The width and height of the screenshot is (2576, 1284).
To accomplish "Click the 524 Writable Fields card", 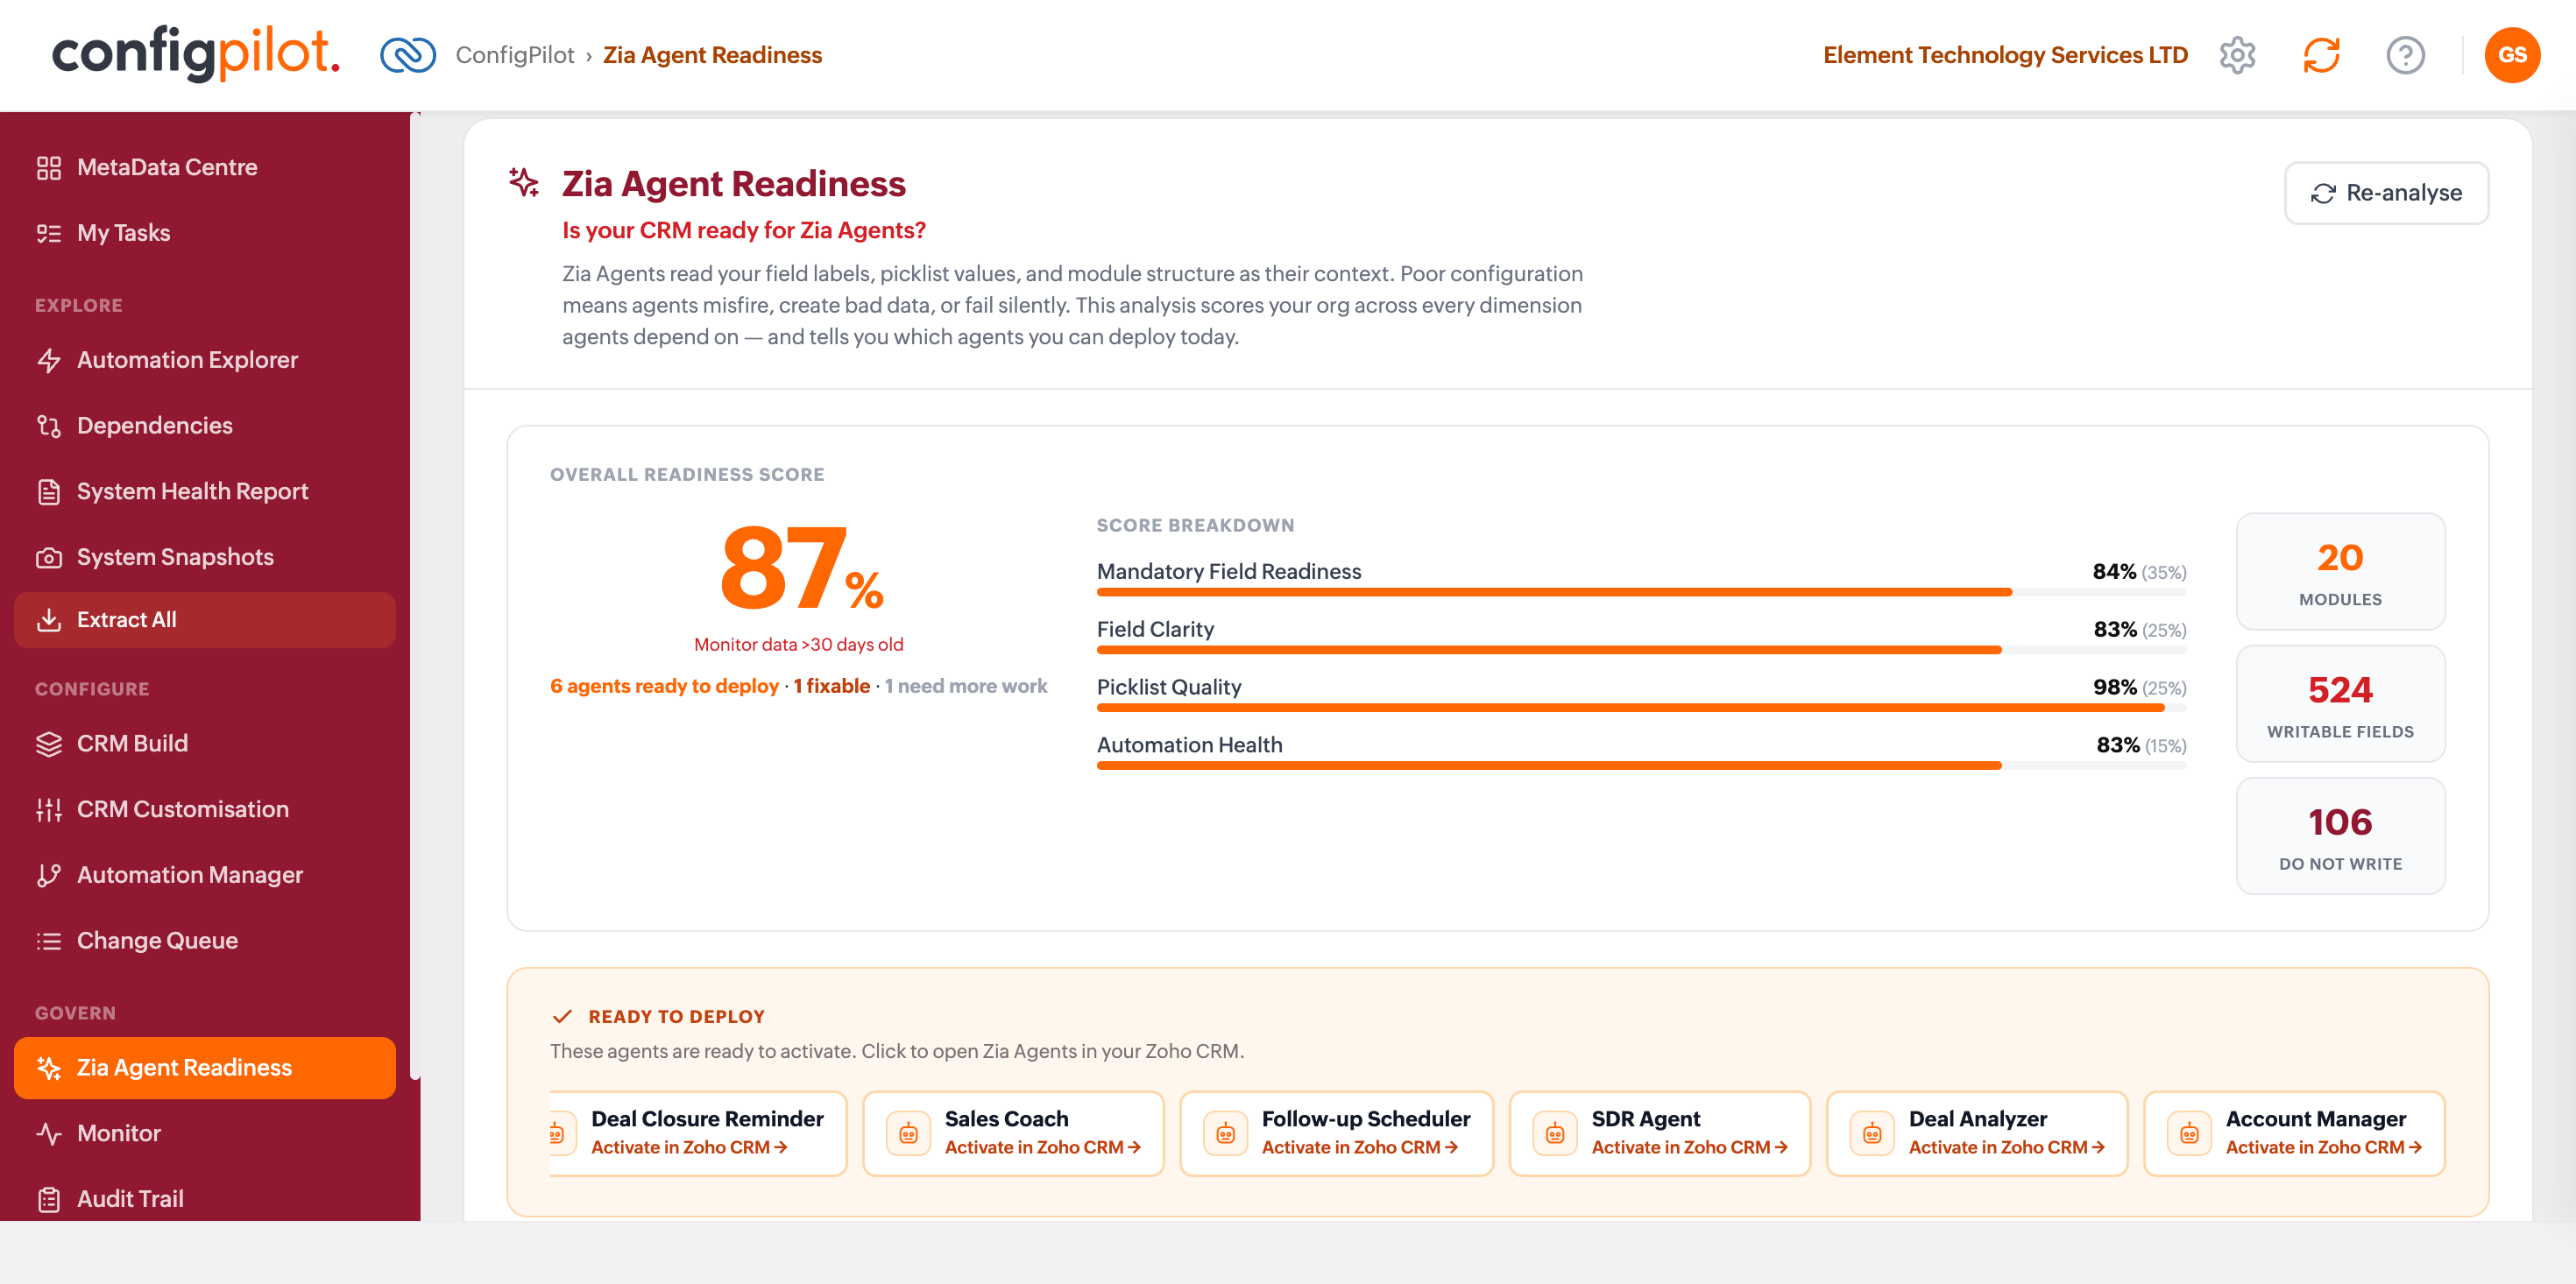I will click(x=2340, y=704).
